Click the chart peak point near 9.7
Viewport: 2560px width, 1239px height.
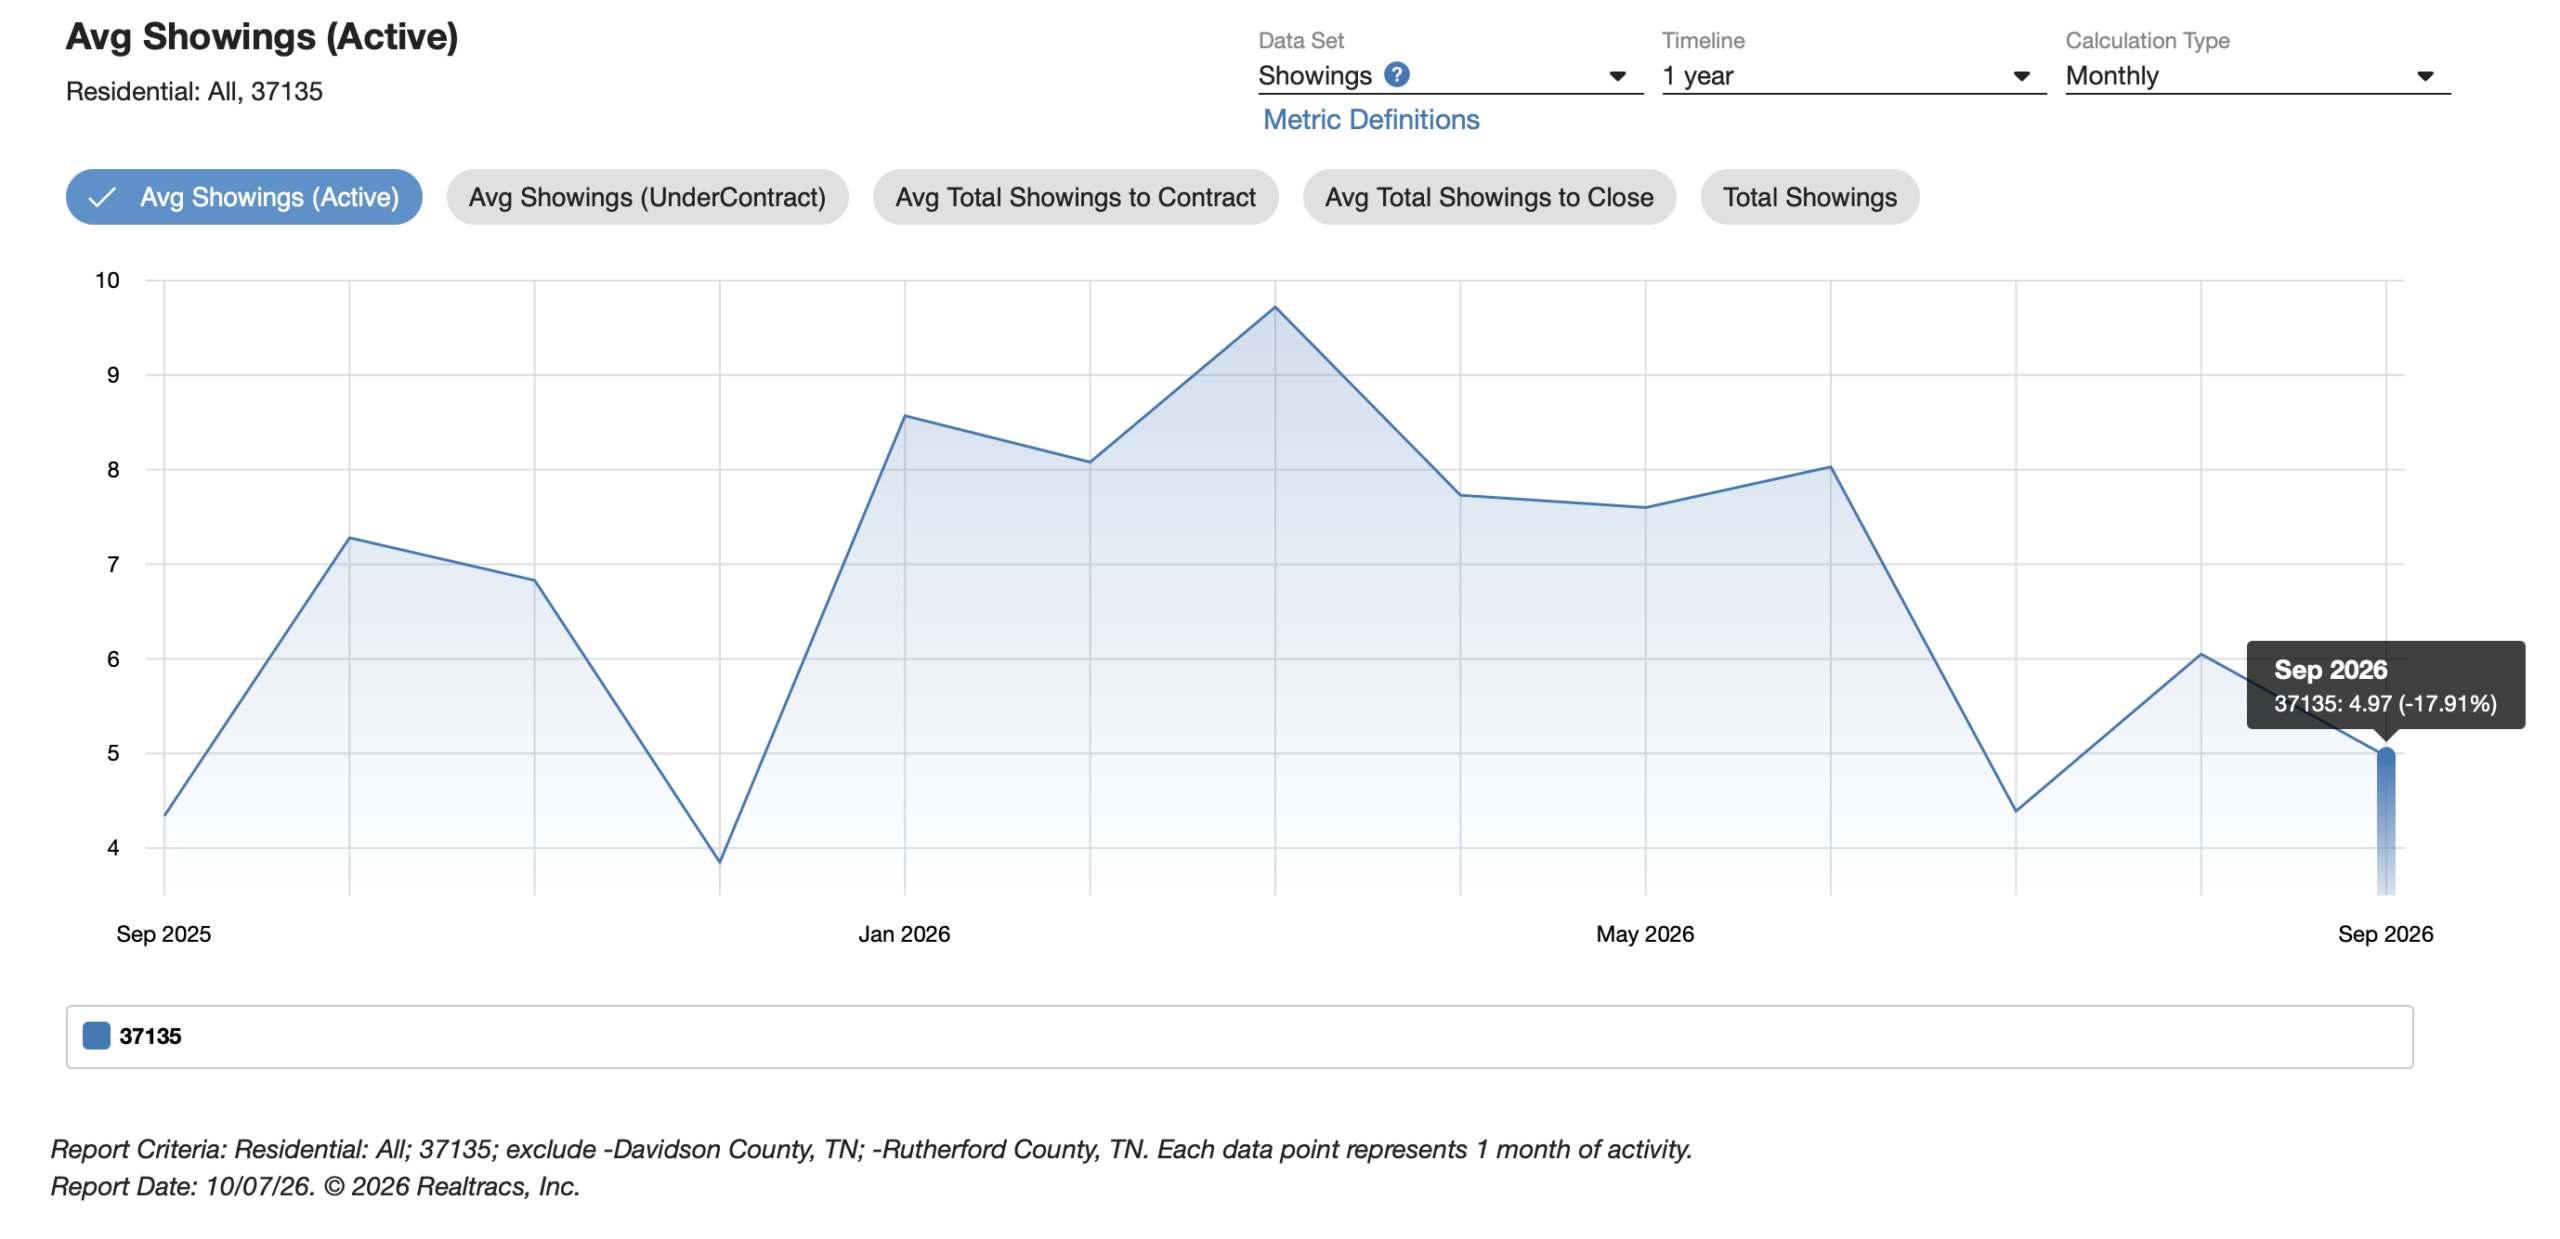1275,307
